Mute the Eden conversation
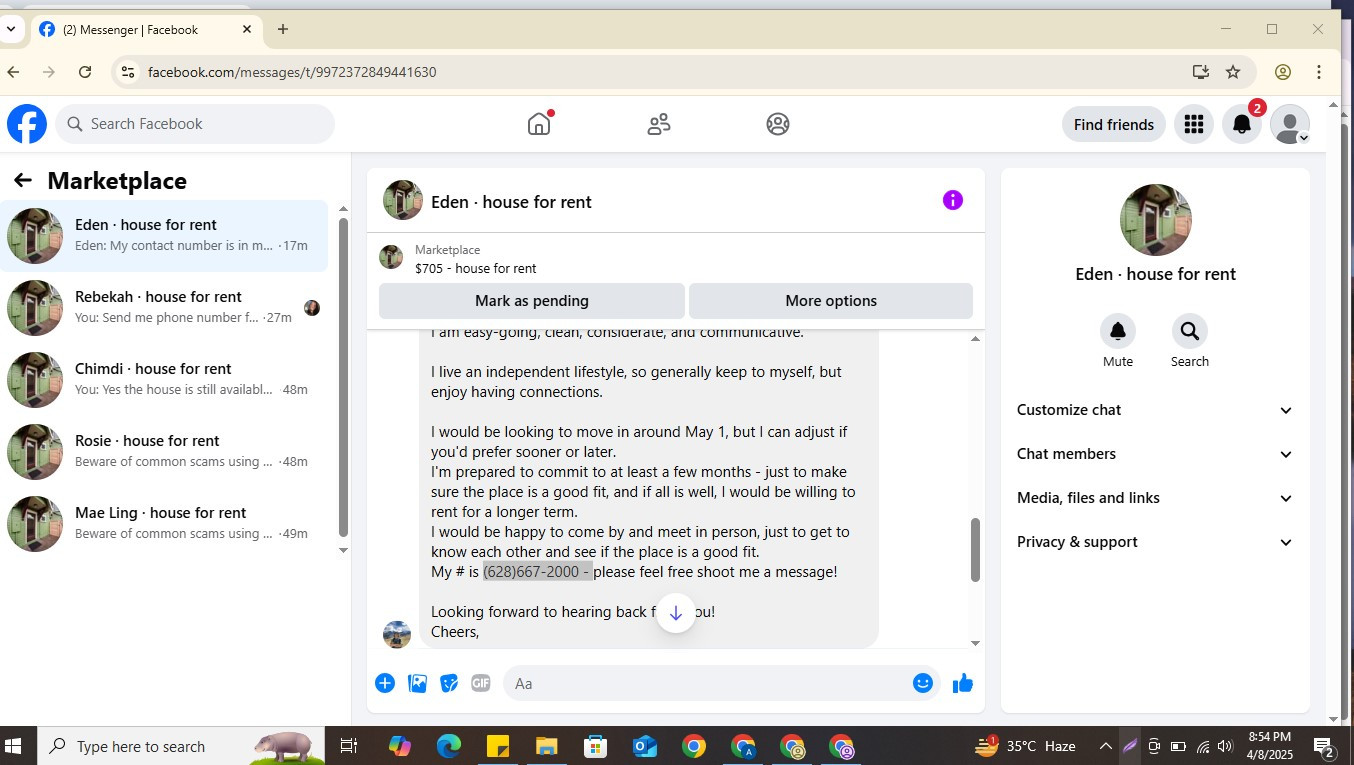 tap(1118, 331)
